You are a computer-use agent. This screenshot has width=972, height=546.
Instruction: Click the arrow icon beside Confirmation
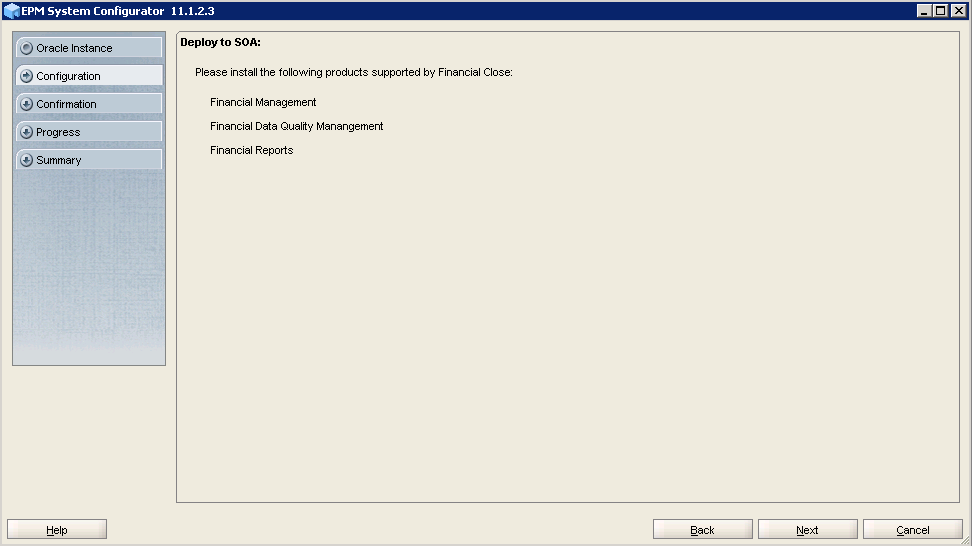point(26,104)
